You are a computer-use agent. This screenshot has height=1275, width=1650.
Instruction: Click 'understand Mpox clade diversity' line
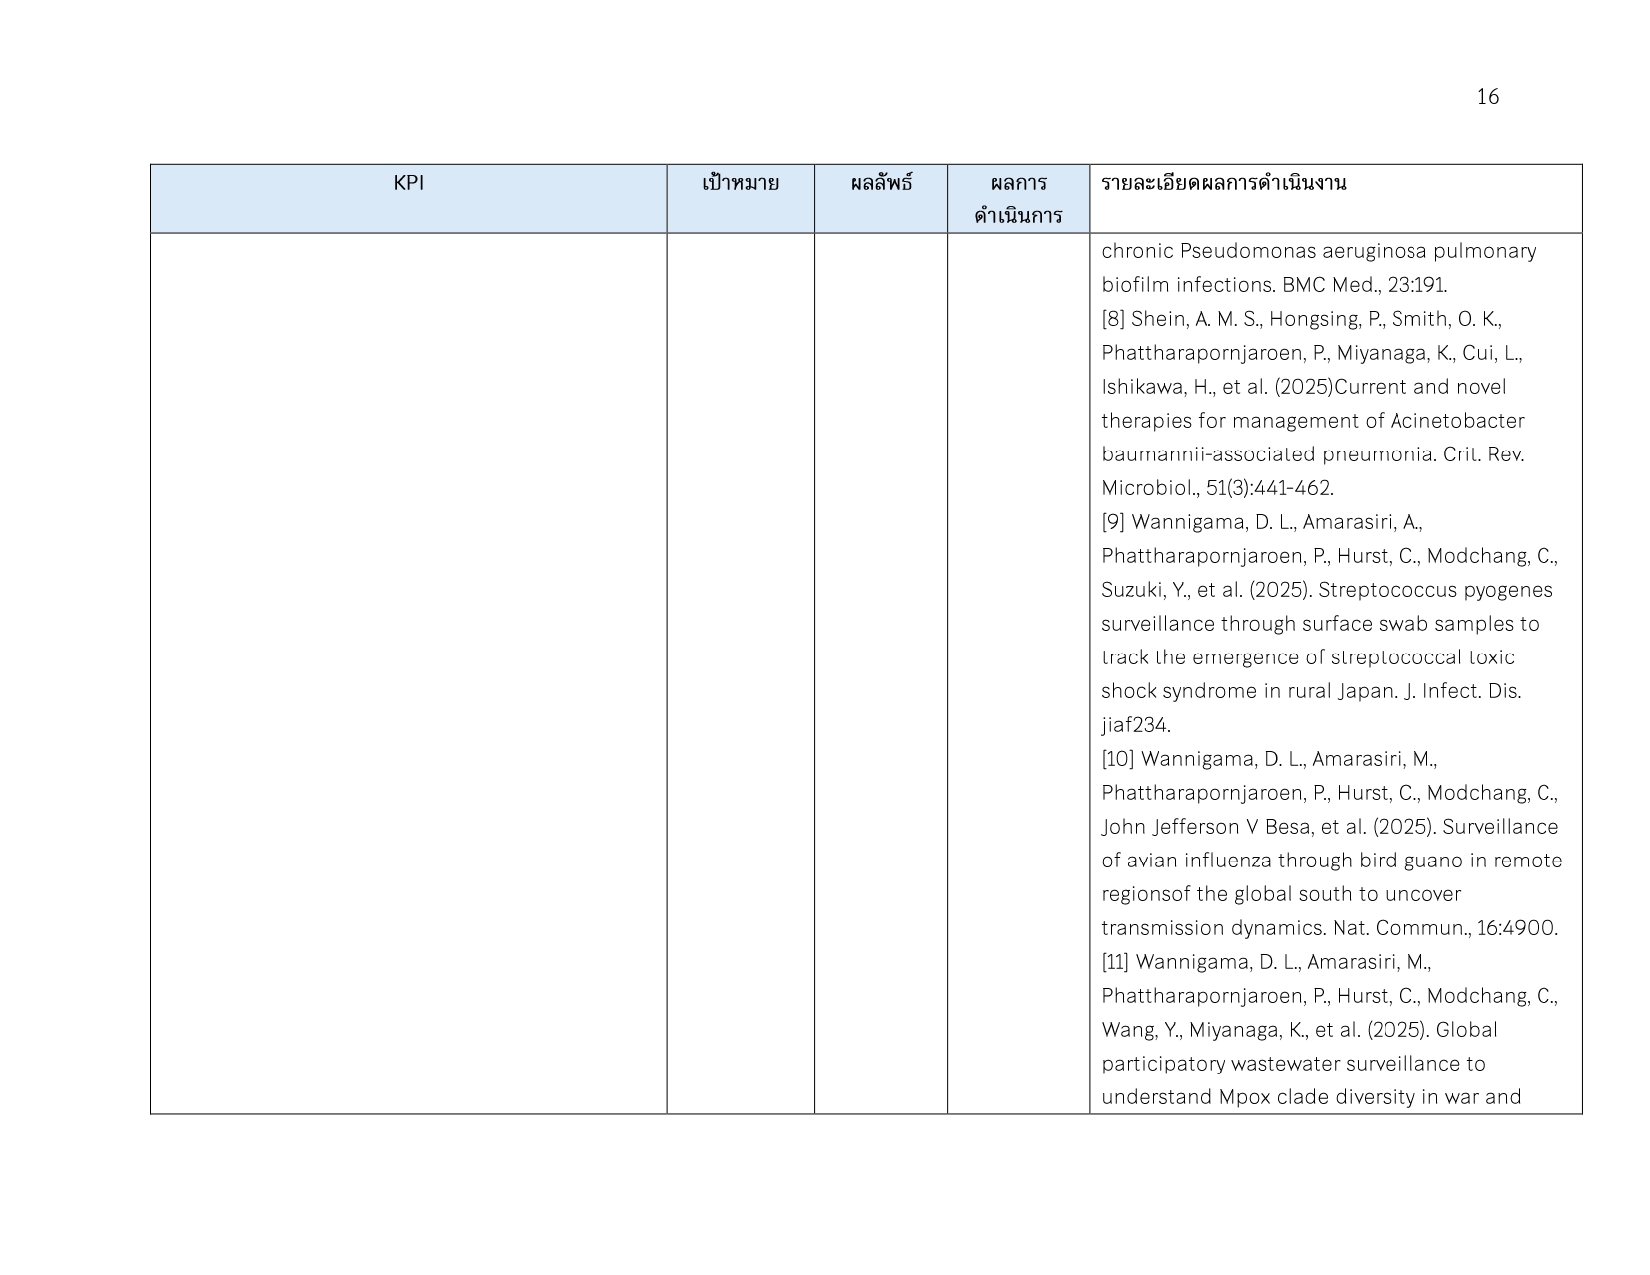1311,1097
